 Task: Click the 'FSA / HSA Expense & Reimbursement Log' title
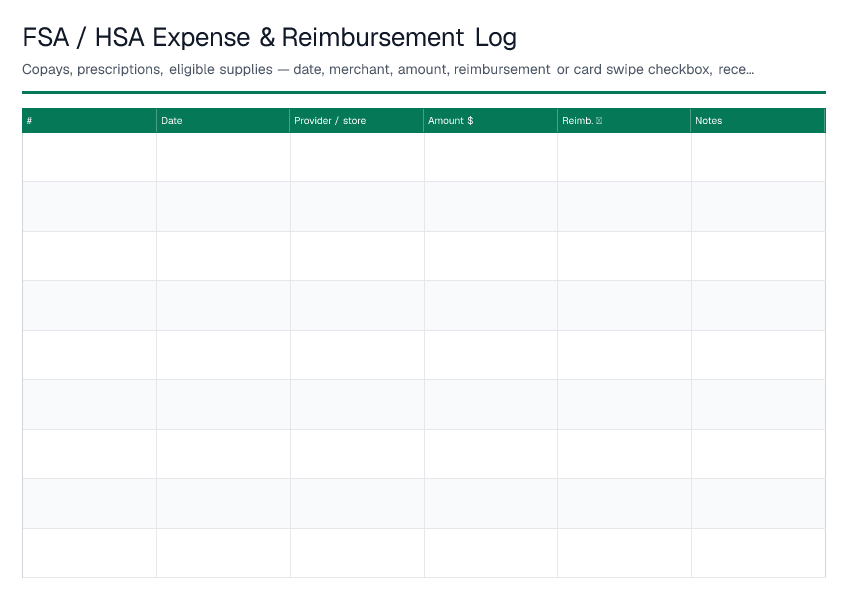point(269,38)
